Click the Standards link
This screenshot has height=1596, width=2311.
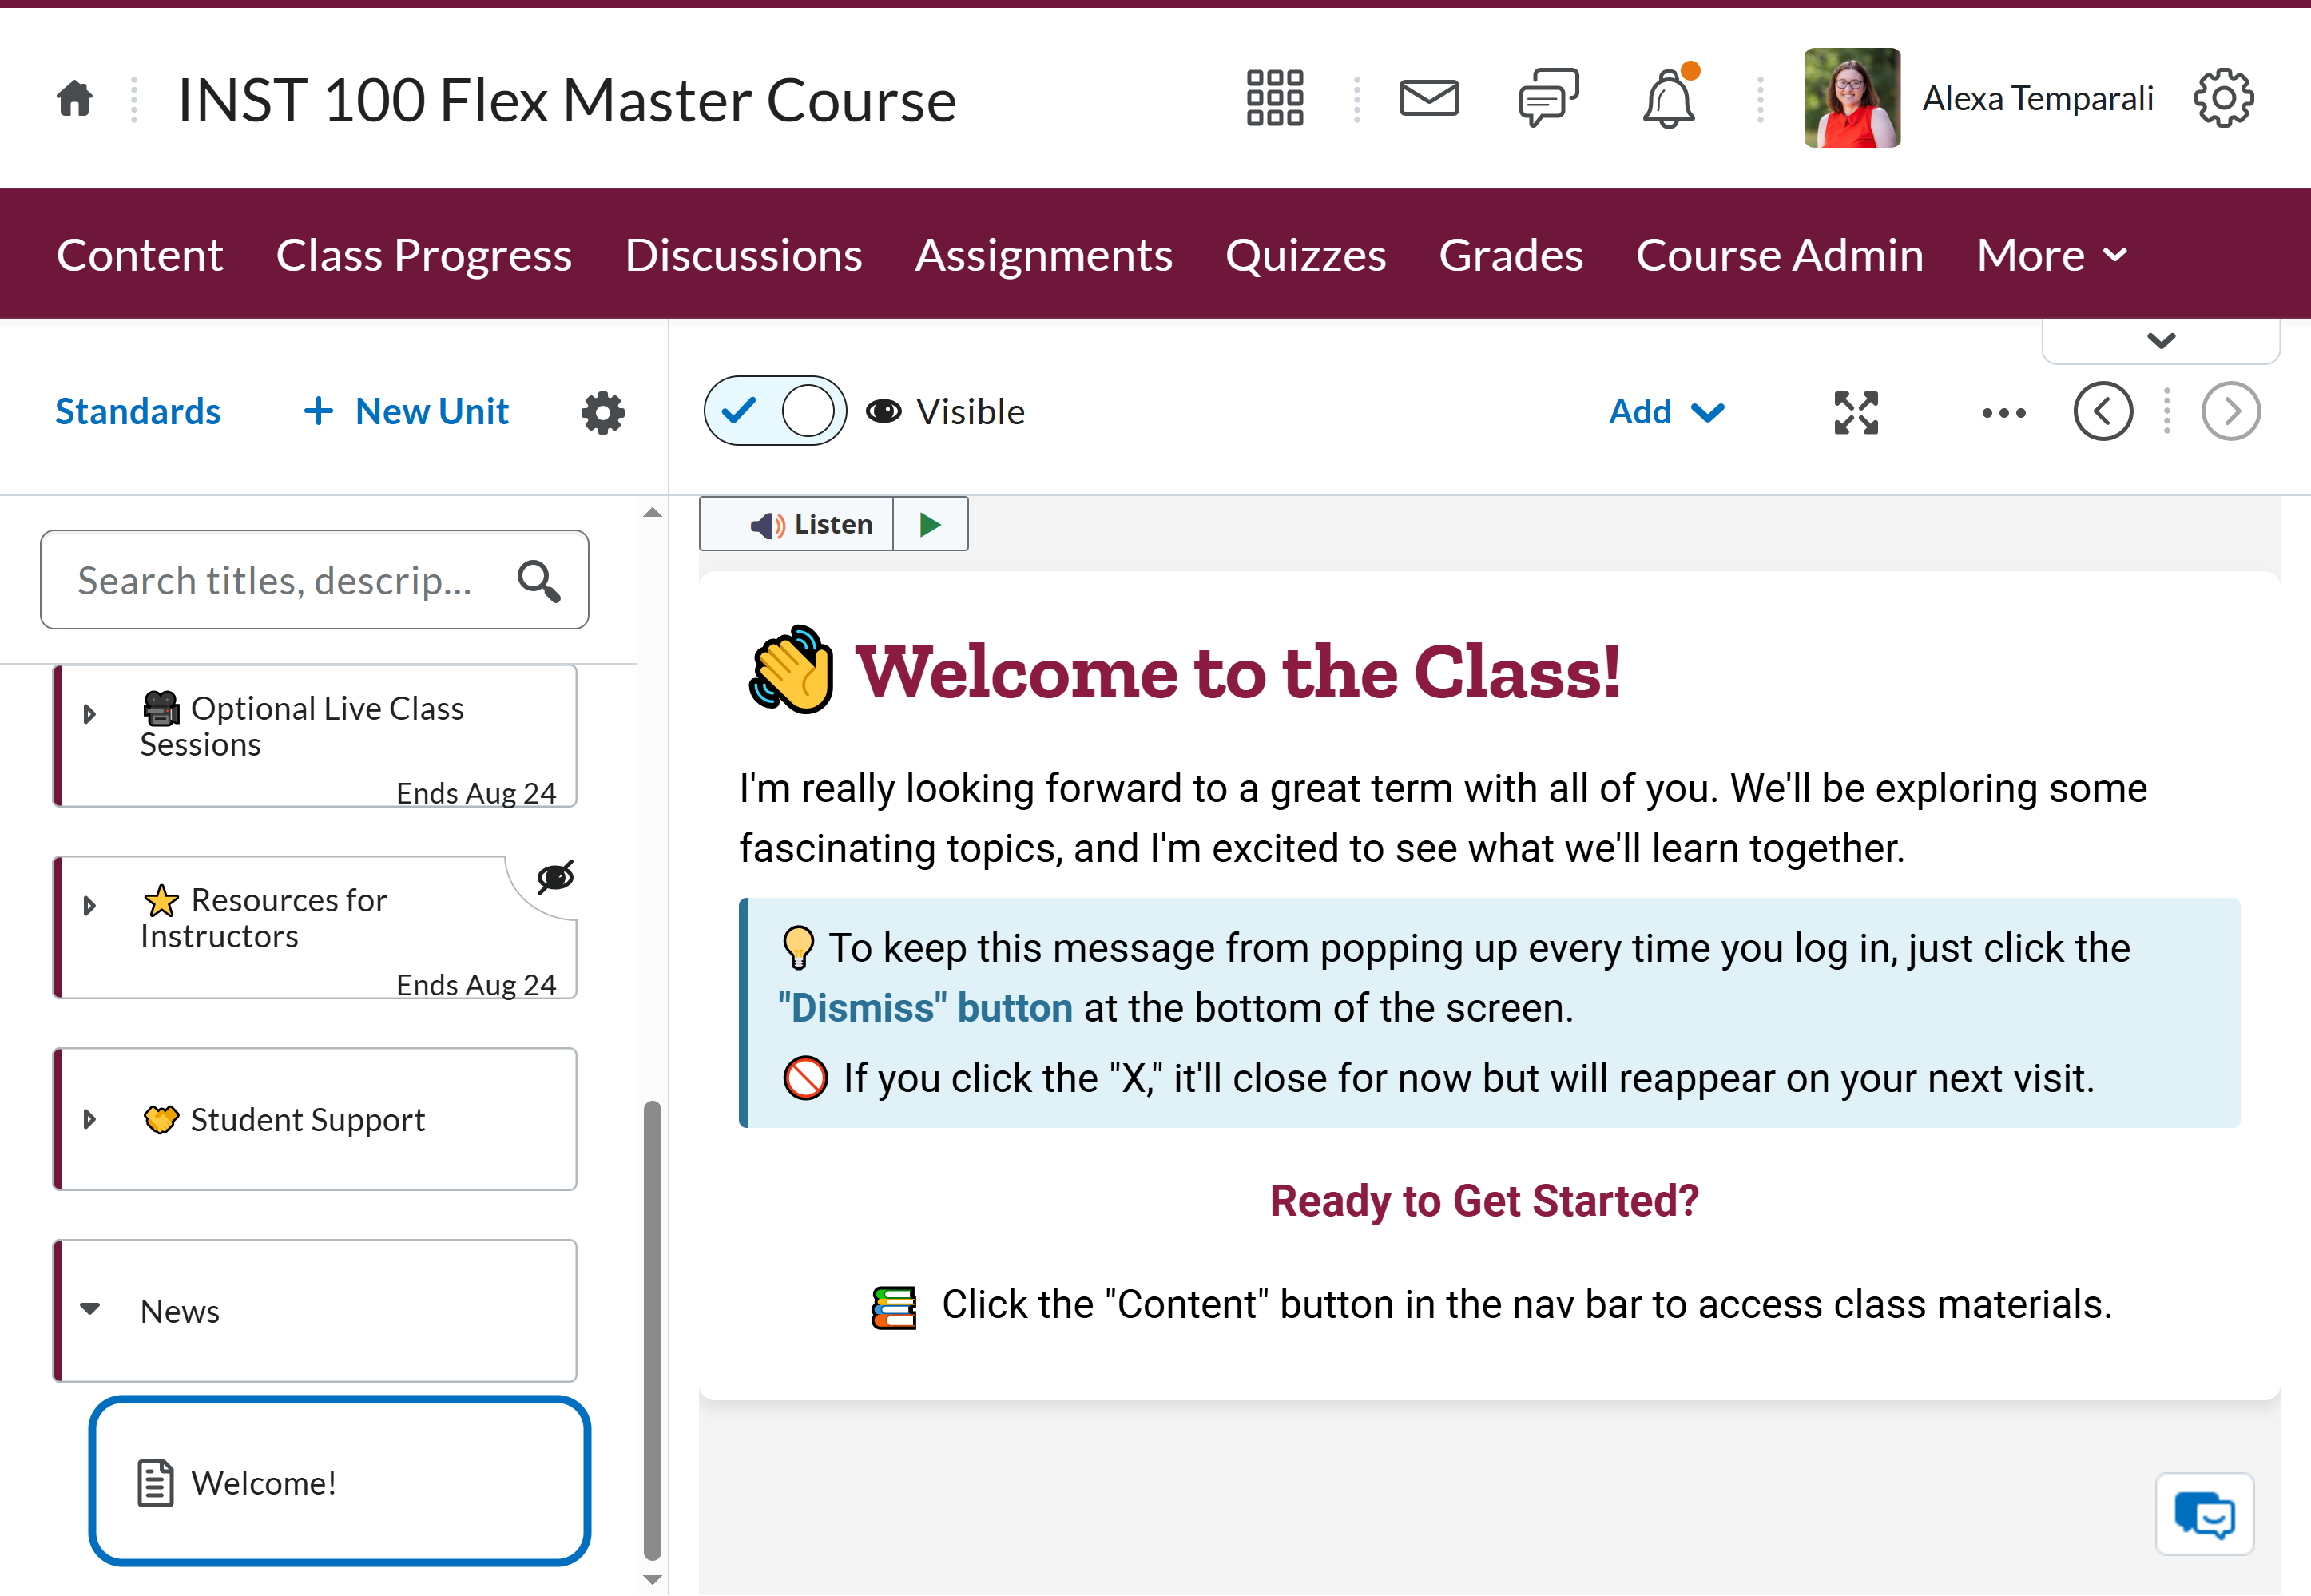(x=138, y=412)
